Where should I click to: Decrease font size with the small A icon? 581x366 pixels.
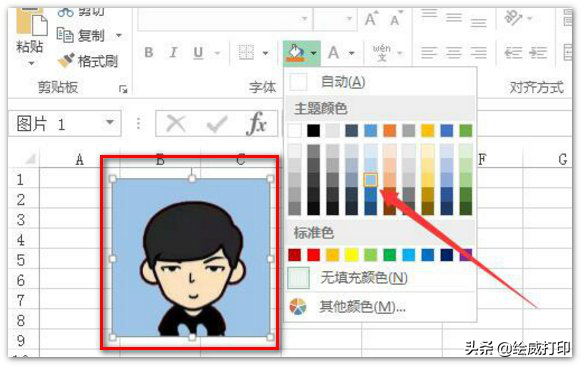tap(395, 19)
